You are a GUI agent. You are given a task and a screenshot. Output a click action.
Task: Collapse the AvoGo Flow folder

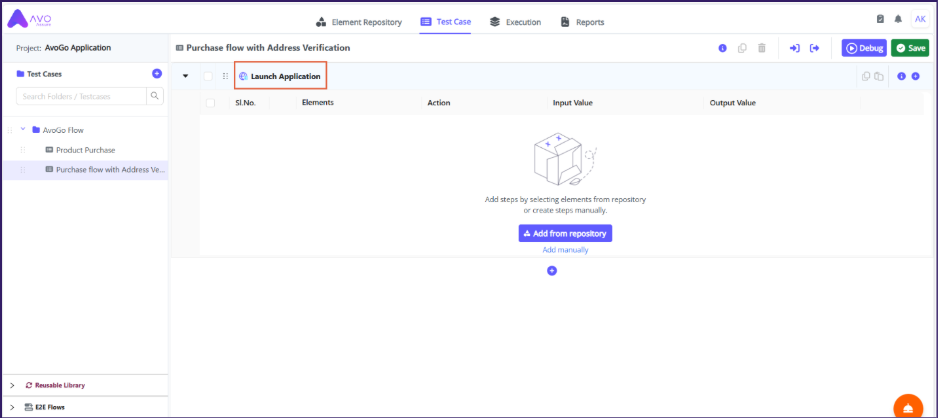(23, 129)
